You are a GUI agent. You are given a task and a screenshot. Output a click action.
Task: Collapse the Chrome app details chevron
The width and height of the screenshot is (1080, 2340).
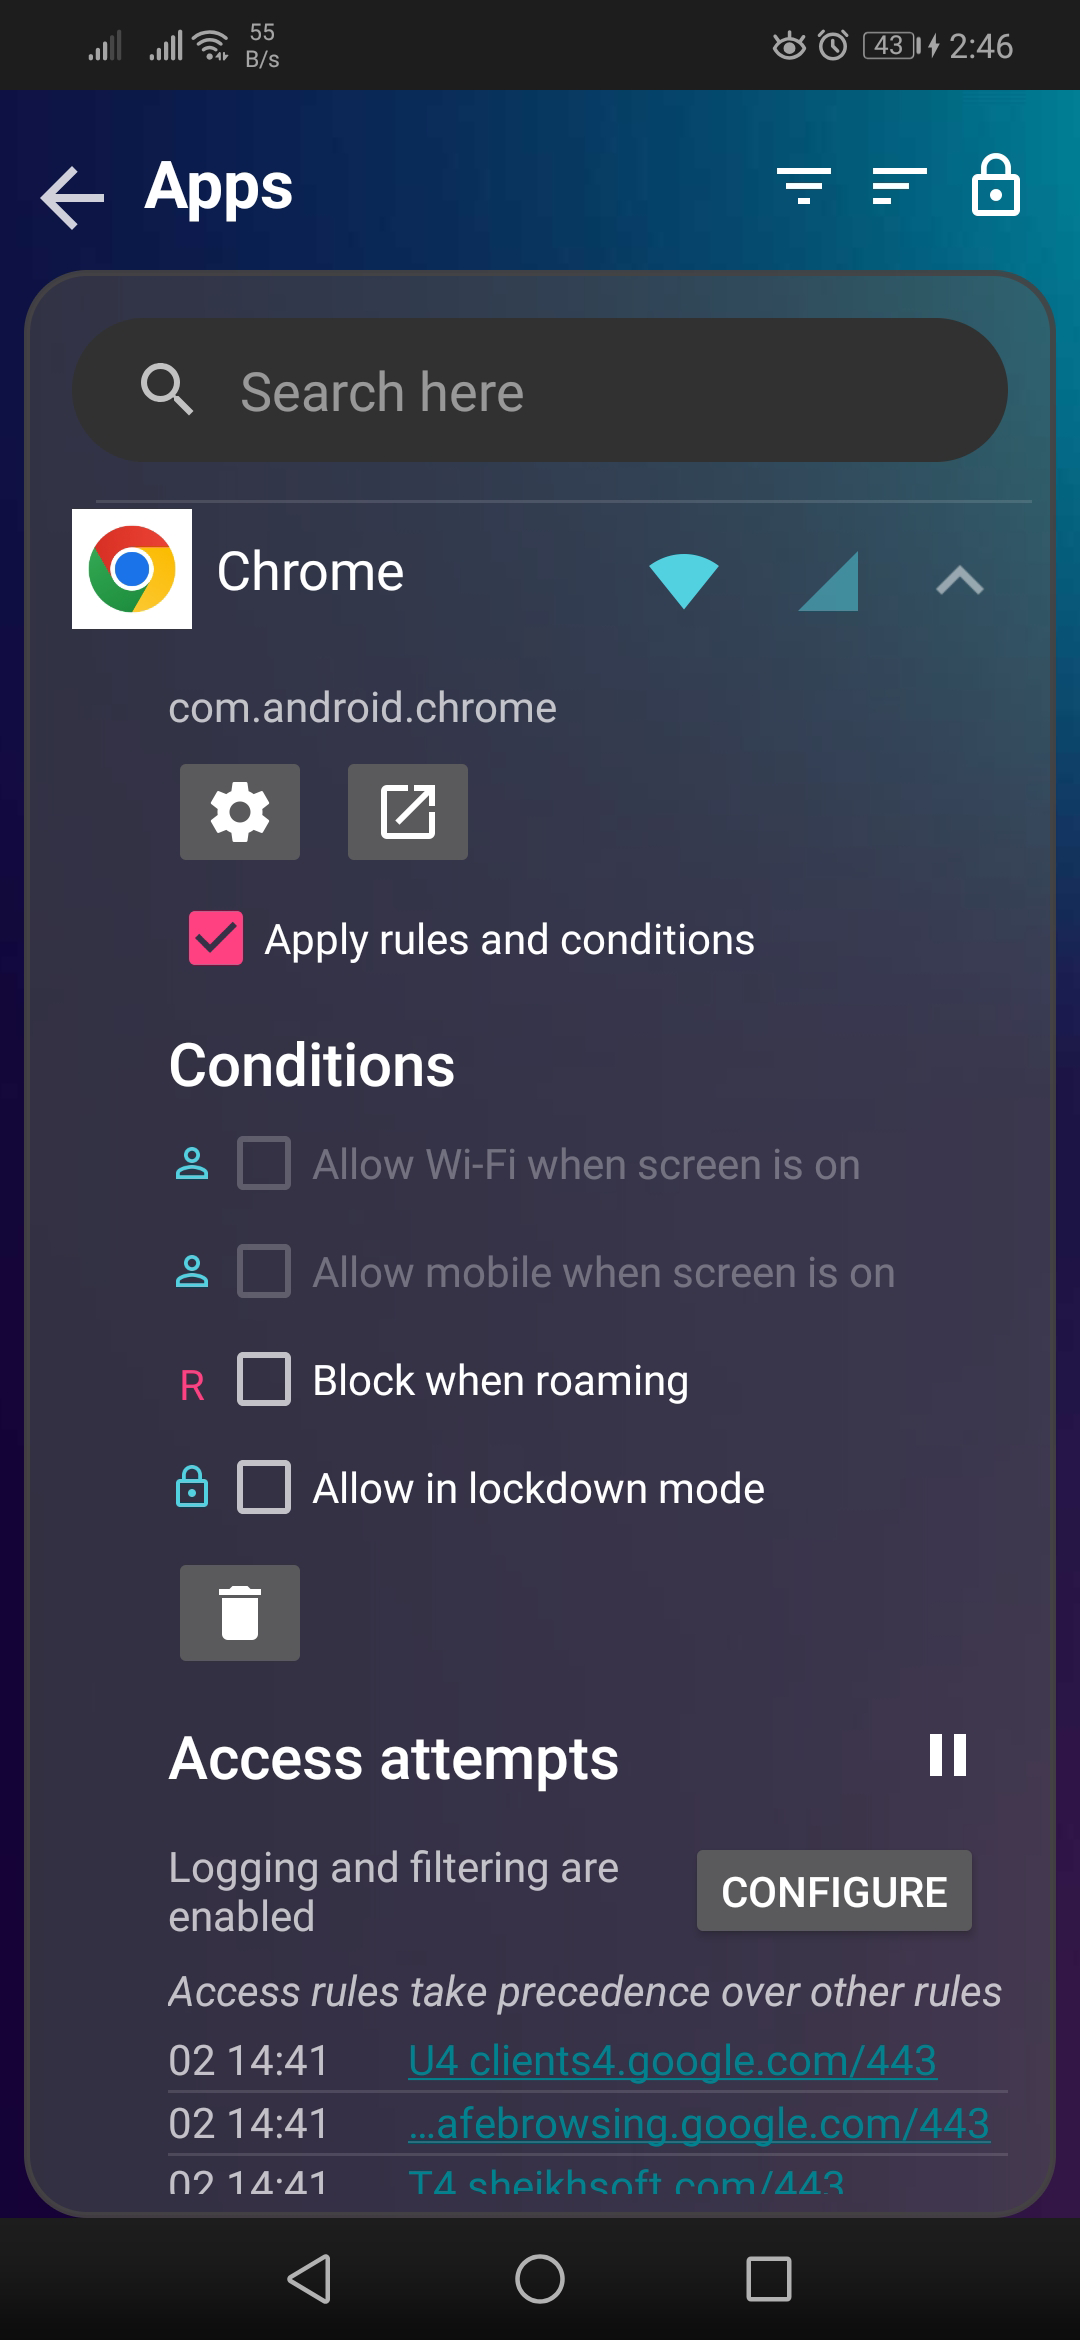pos(959,581)
